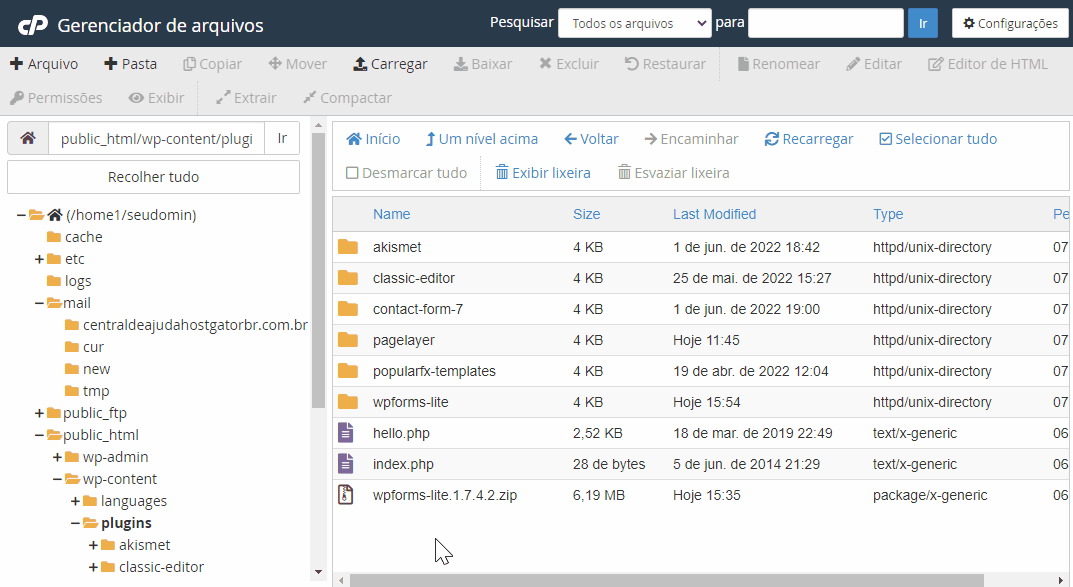The height and width of the screenshot is (587, 1073).
Task: Select the wpforms-lite folder icon in list
Action: 348,402
